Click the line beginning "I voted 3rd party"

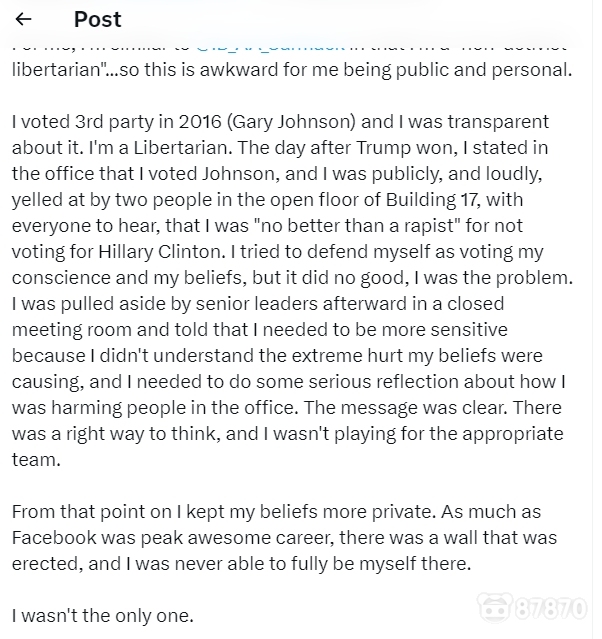coord(280,122)
